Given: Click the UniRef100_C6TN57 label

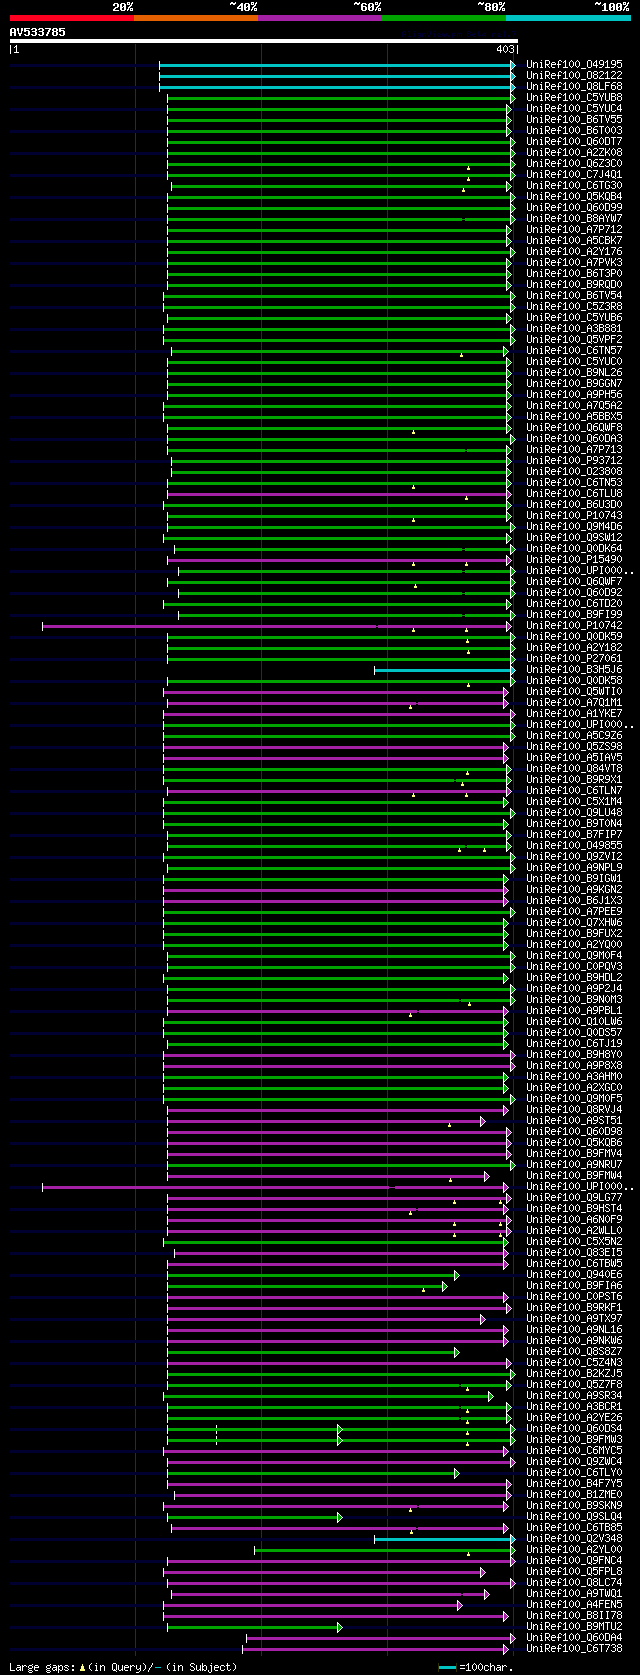Looking at the screenshot, I should click(574, 350).
